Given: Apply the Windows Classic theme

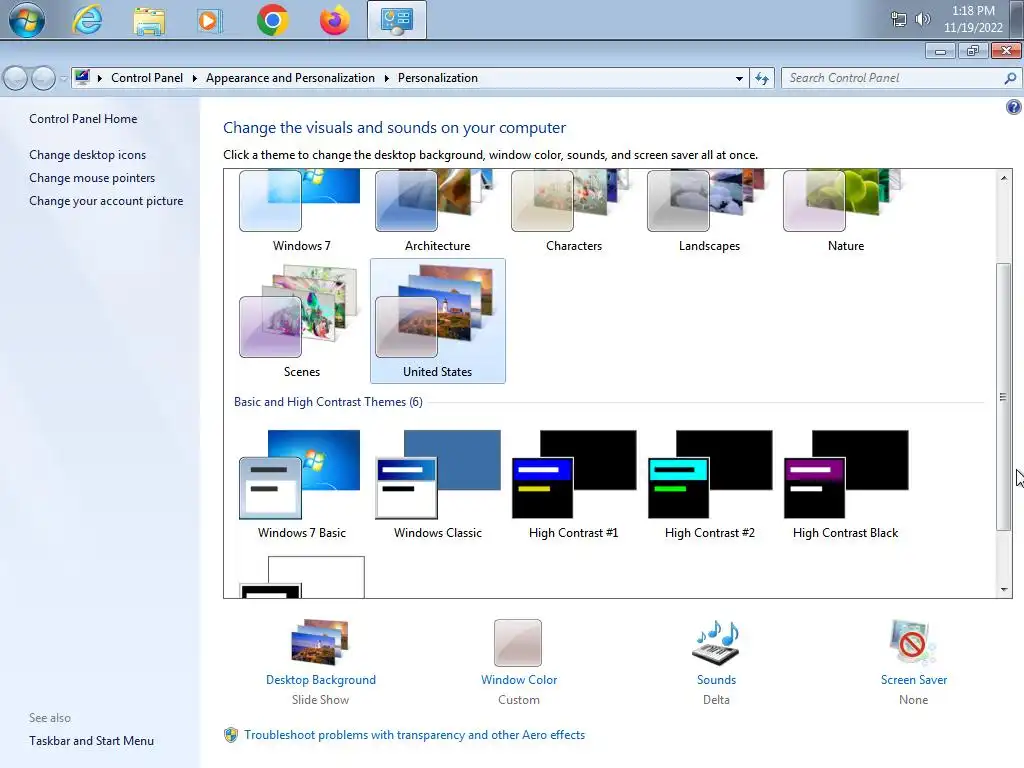Looking at the screenshot, I should tap(438, 484).
